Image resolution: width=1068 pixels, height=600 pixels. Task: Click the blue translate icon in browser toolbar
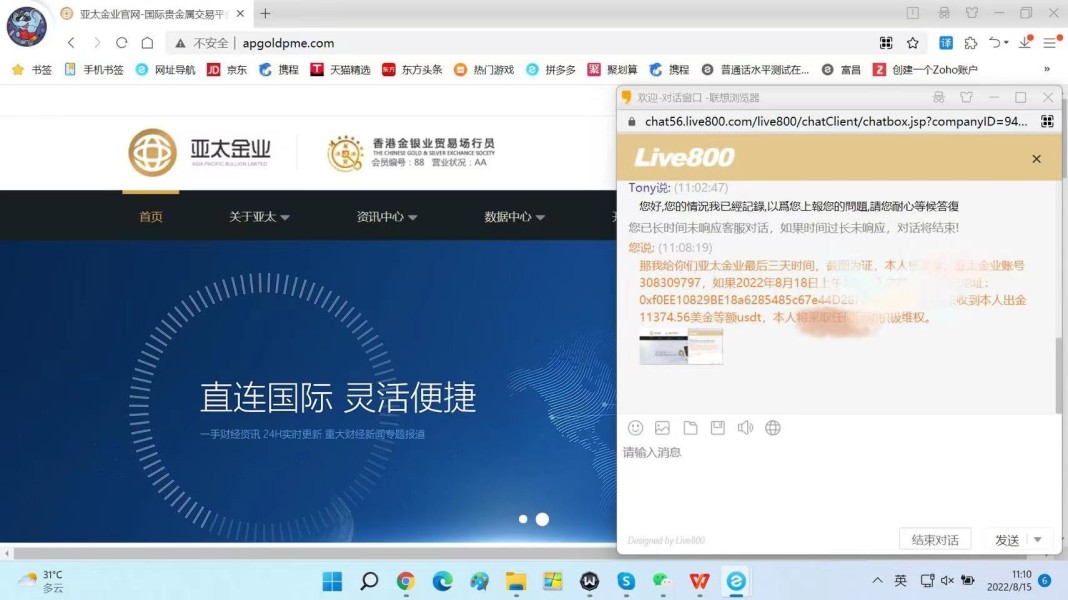(946, 43)
